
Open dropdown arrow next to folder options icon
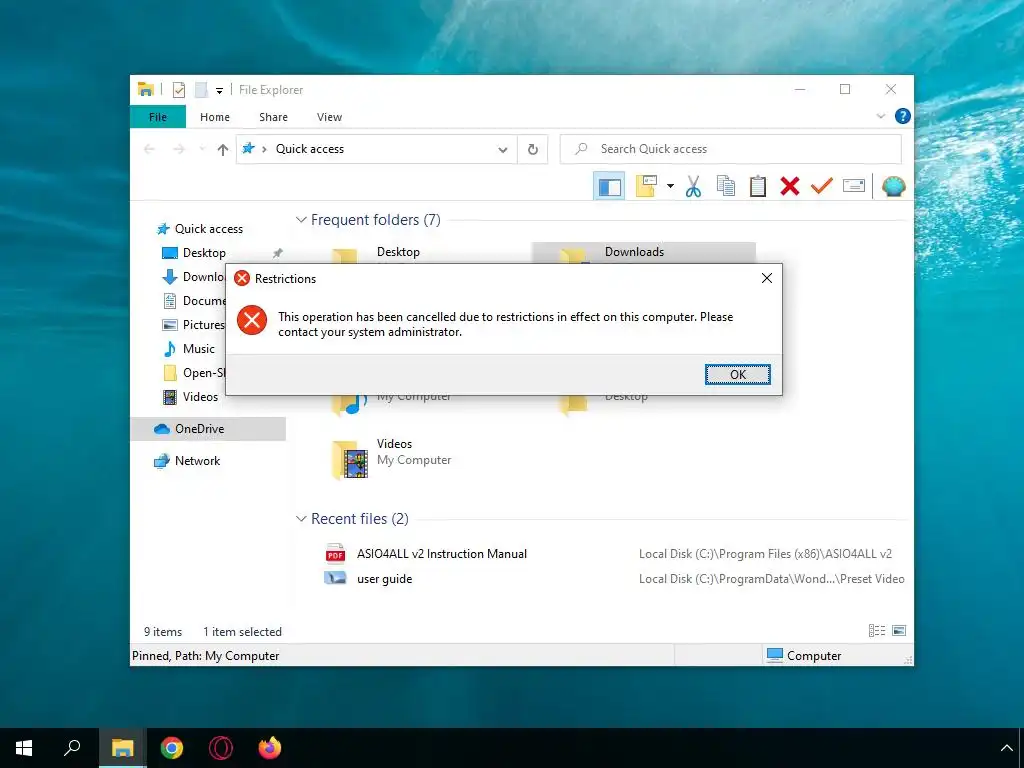pyautogui.click(x=670, y=186)
